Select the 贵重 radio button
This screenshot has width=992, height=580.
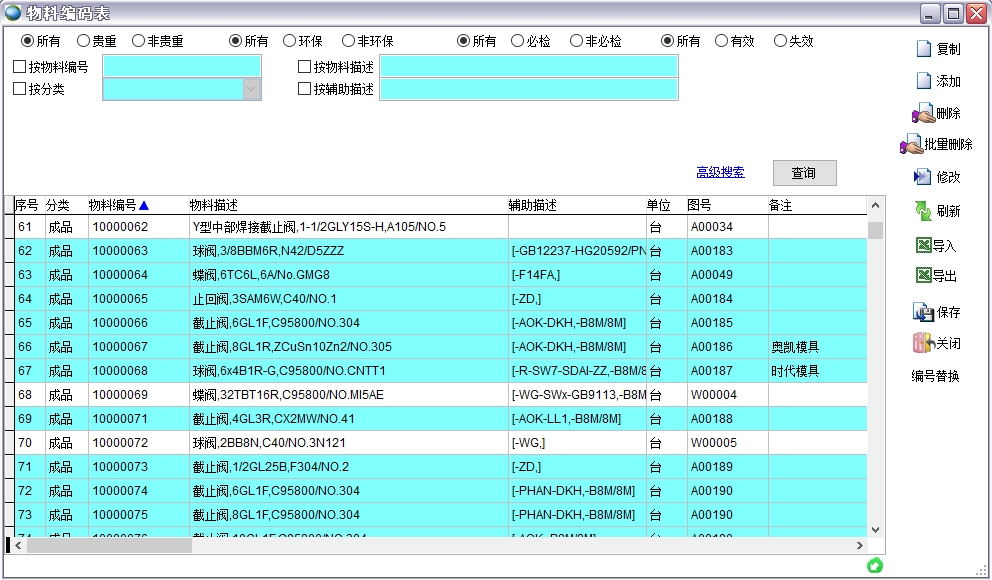coord(83,41)
